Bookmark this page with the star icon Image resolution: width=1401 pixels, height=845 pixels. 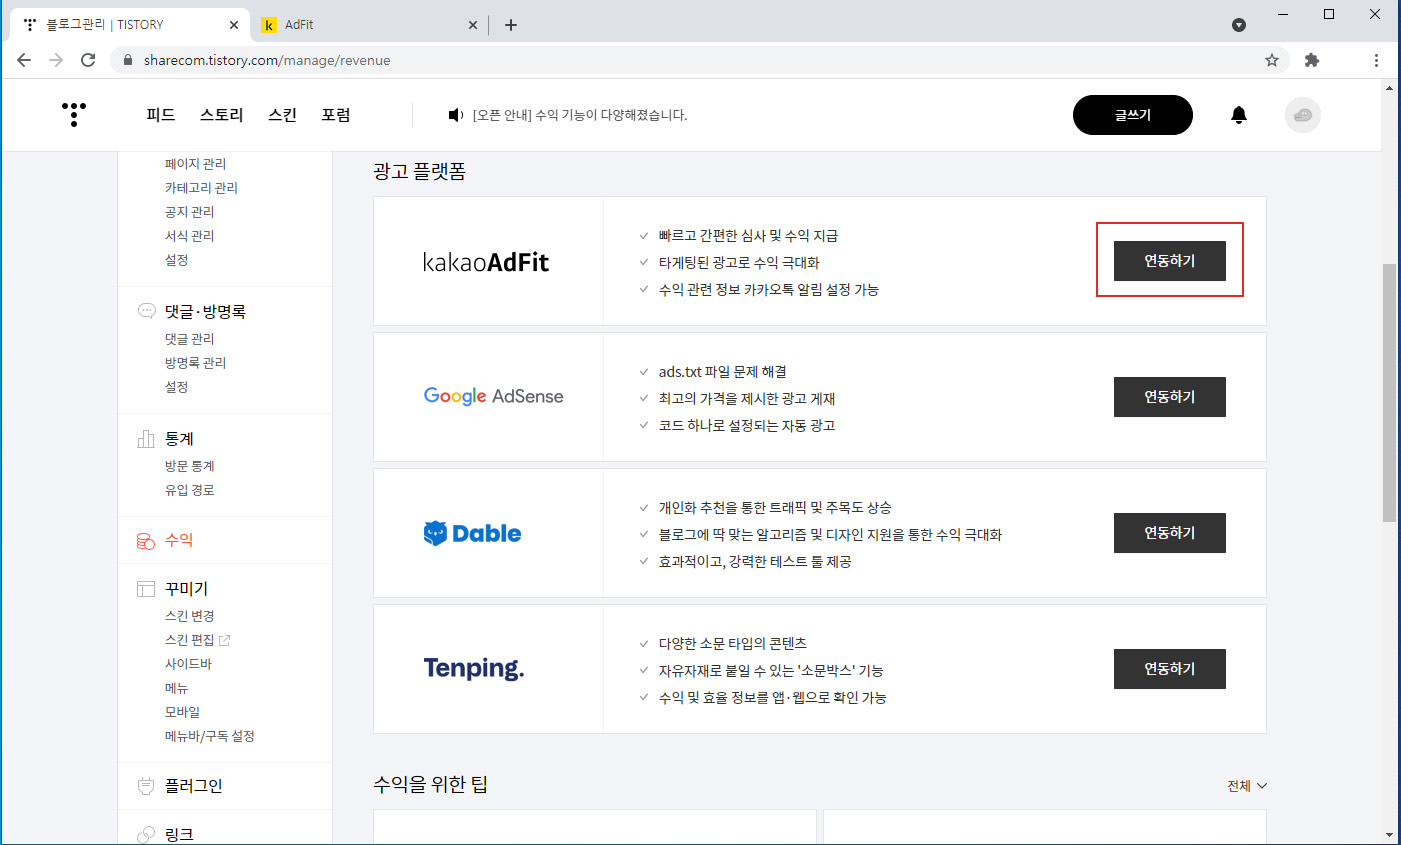pos(1272,60)
